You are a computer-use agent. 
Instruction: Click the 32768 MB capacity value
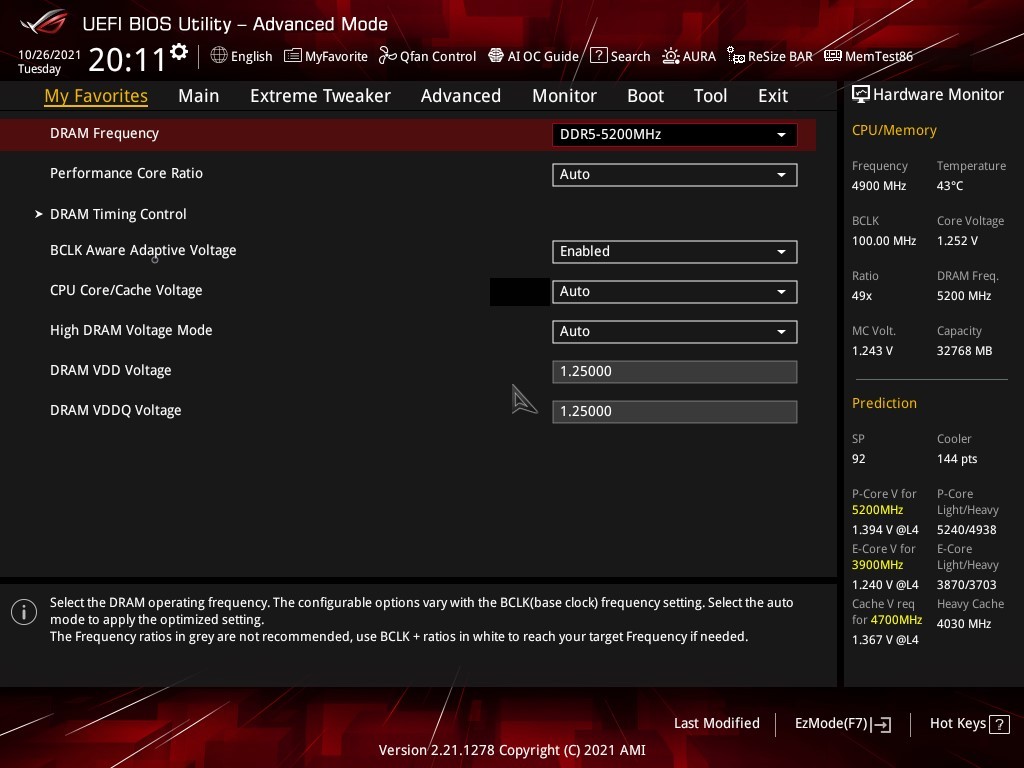point(965,351)
